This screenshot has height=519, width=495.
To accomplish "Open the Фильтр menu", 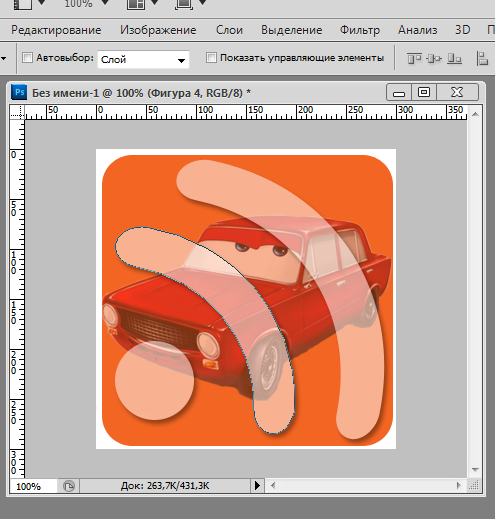I will click(x=360, y=30).
